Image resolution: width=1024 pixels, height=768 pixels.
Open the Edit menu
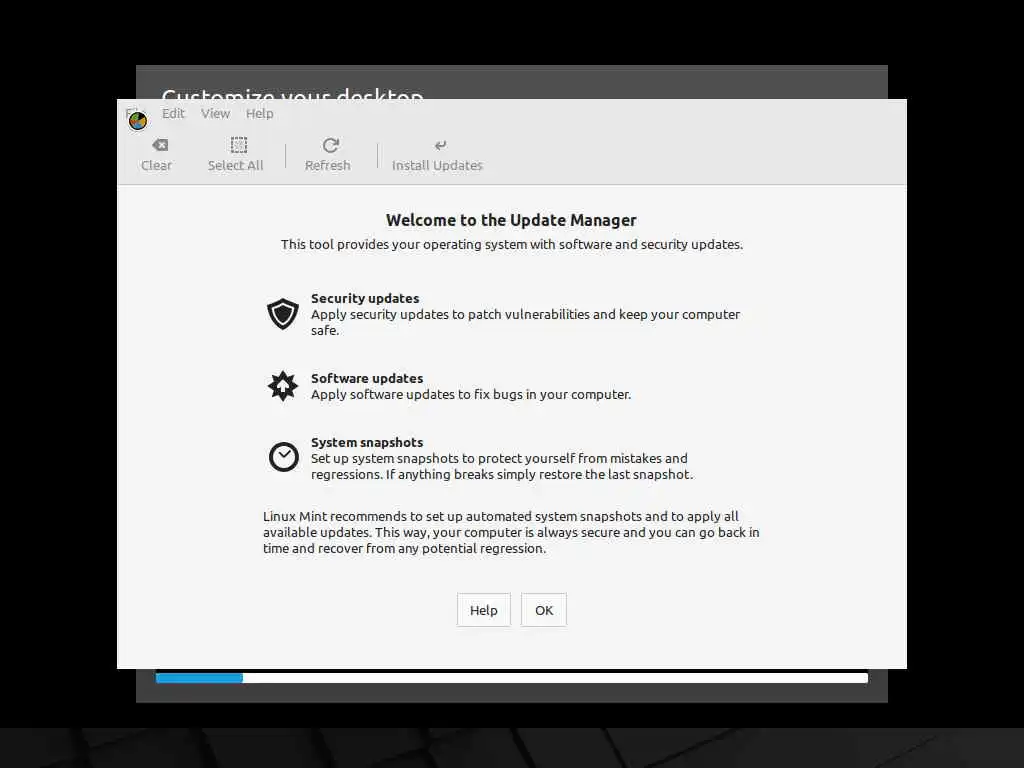point(173,114)
